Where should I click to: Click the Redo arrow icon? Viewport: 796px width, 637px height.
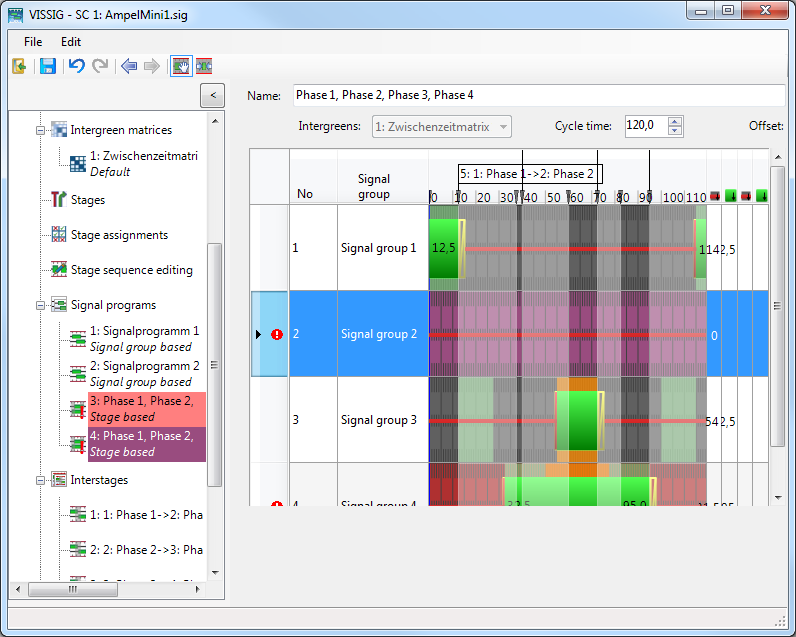pos(100,66)
